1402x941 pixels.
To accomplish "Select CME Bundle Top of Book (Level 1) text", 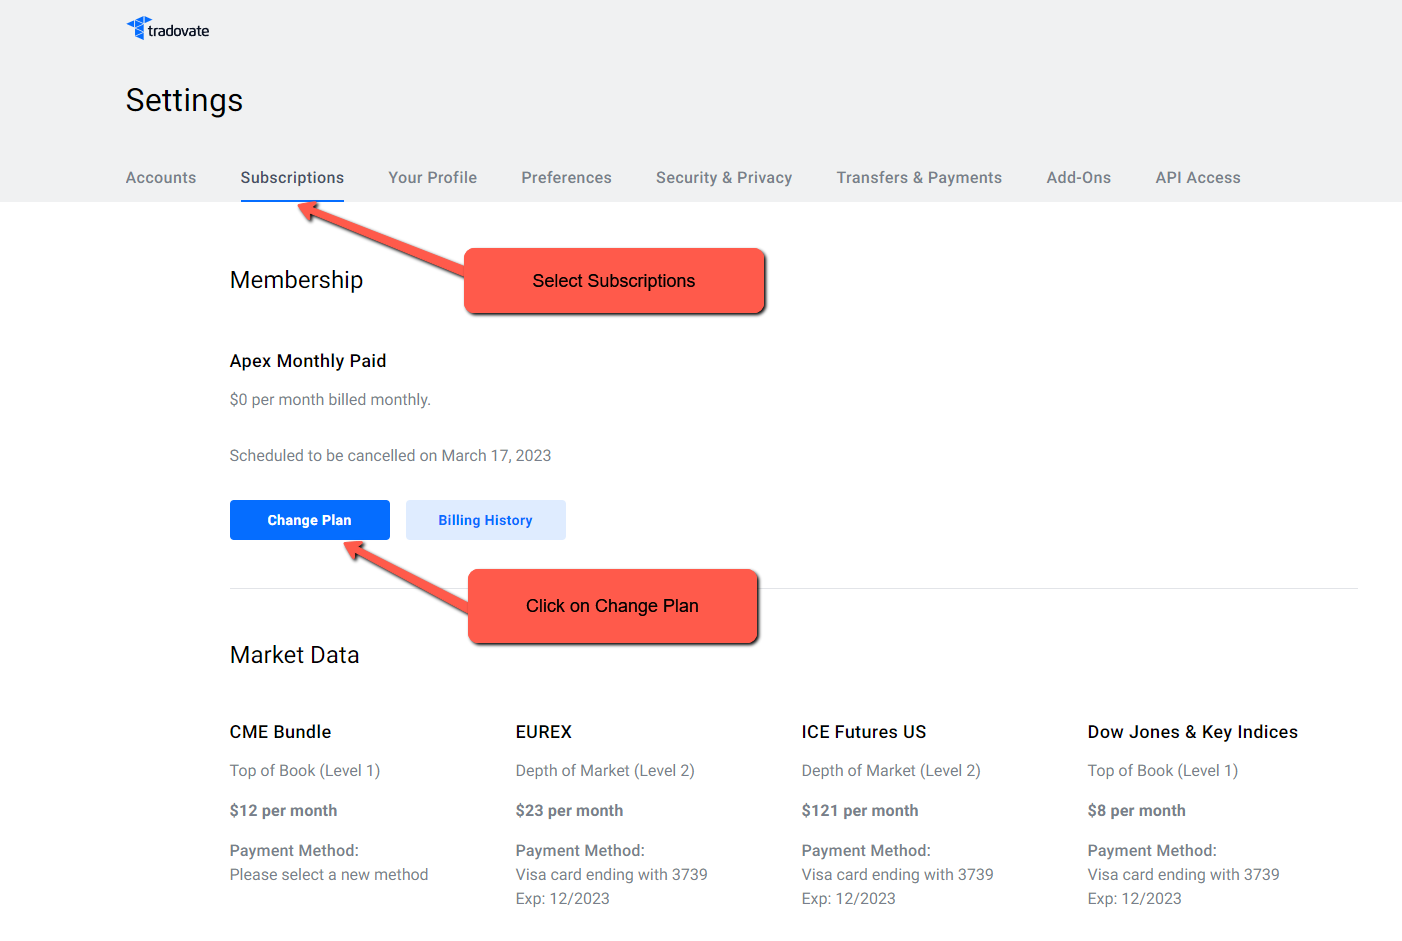I will point(305,771).
